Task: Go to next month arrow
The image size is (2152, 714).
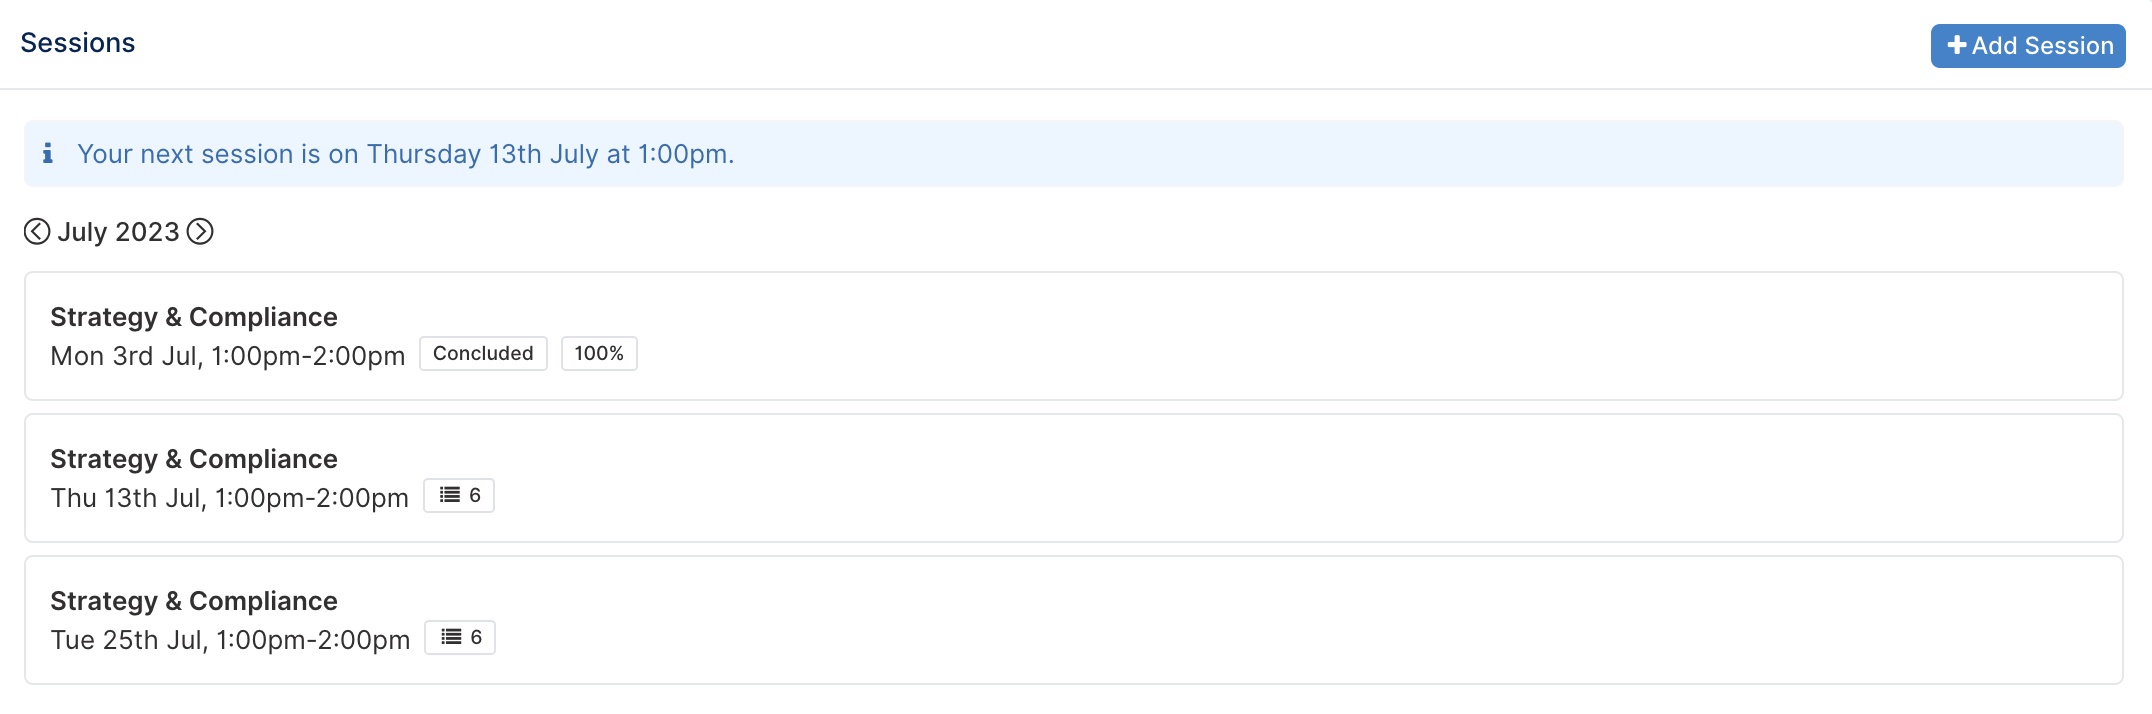Action: (x=200, y=232)
